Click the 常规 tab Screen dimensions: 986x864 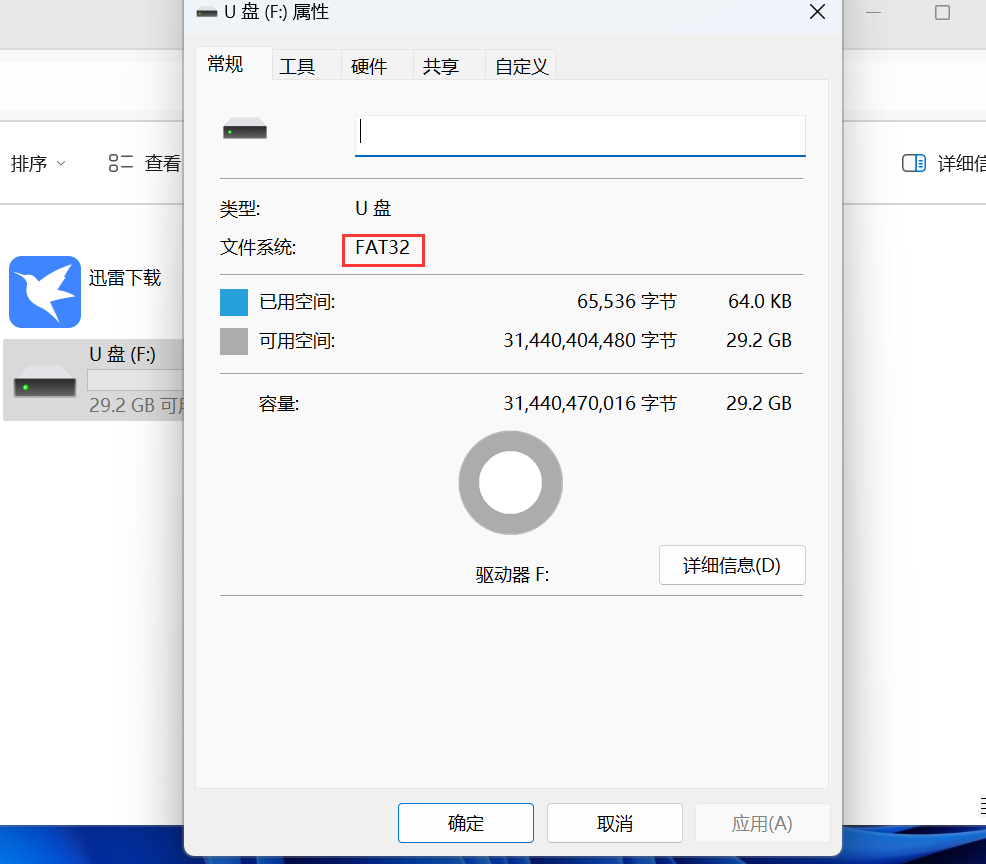tap(225, 64)
